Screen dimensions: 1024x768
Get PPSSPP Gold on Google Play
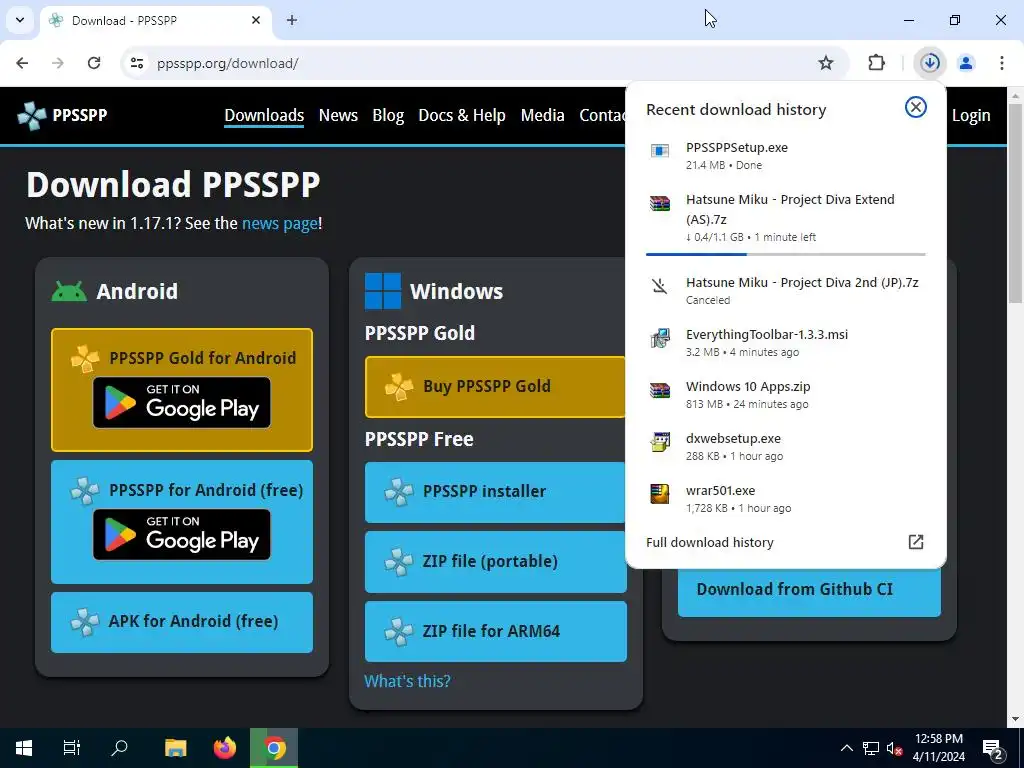(182, 402)
